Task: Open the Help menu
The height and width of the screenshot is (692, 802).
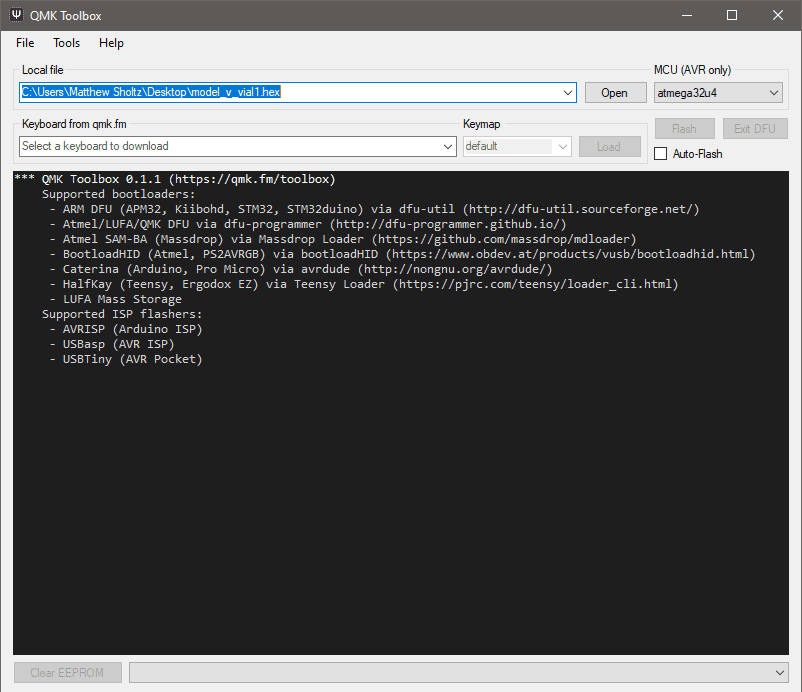Action: point(111,43)
